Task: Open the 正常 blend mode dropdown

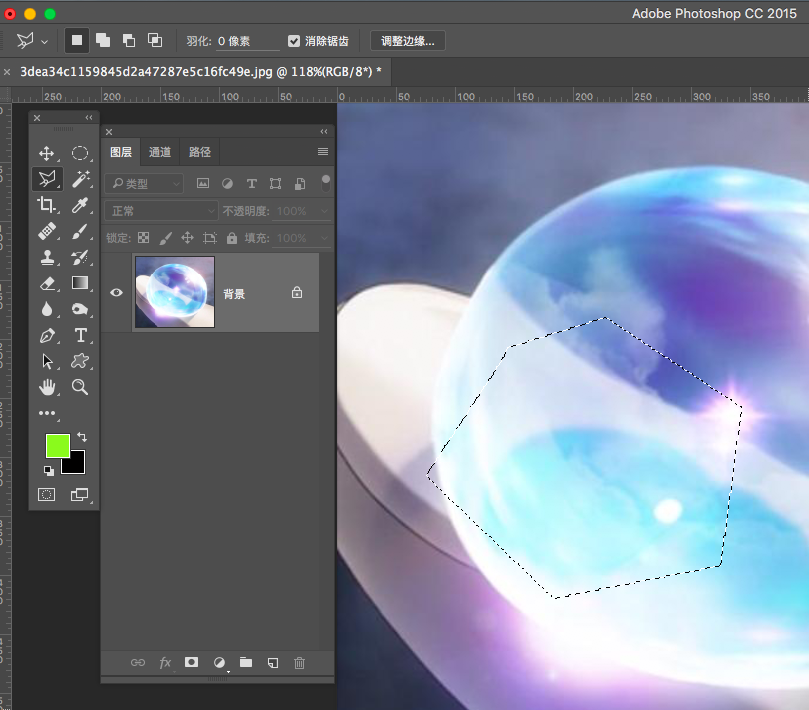Action: [x=161, y=211]
